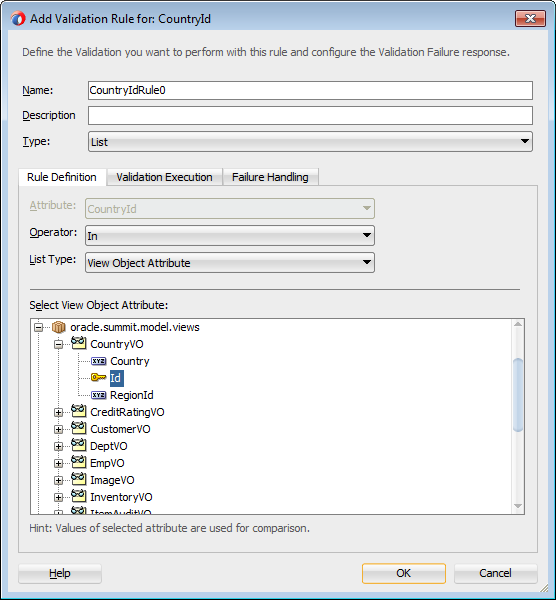Open the Operator dropdown showing In
This screenshot has height=600, width=556.
point(230,236)
